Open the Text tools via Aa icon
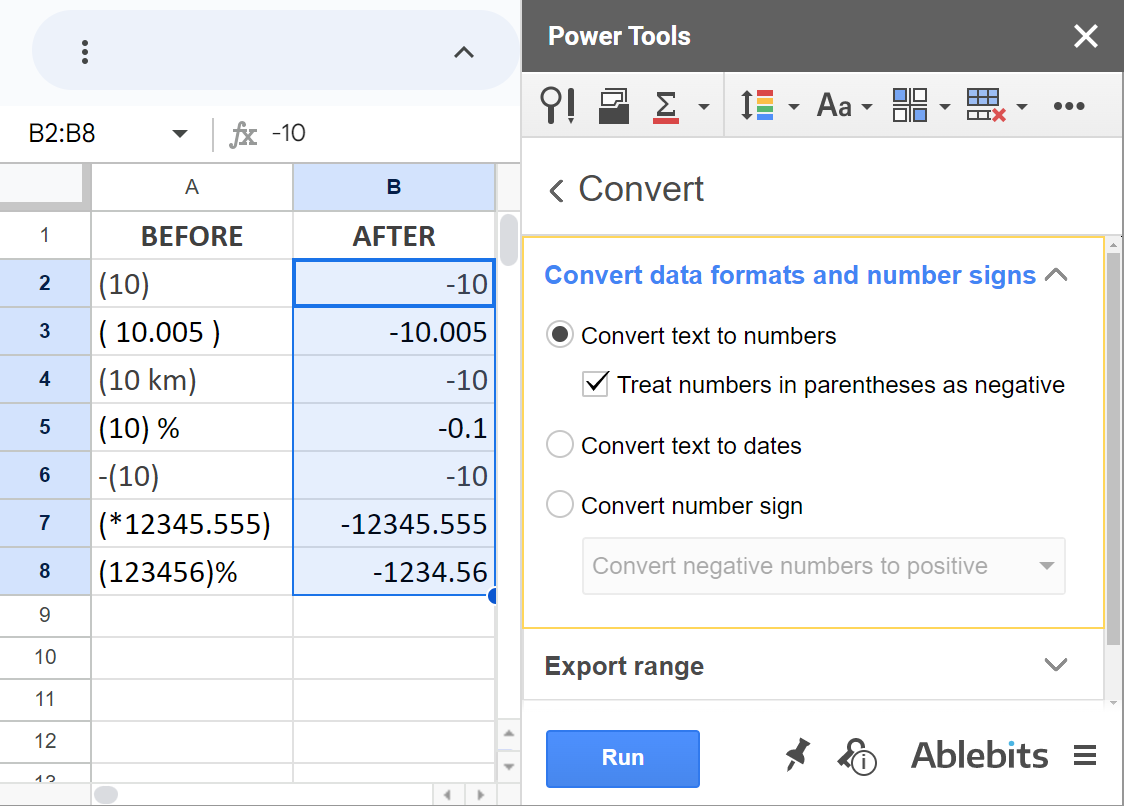 [x=832, y=105]
